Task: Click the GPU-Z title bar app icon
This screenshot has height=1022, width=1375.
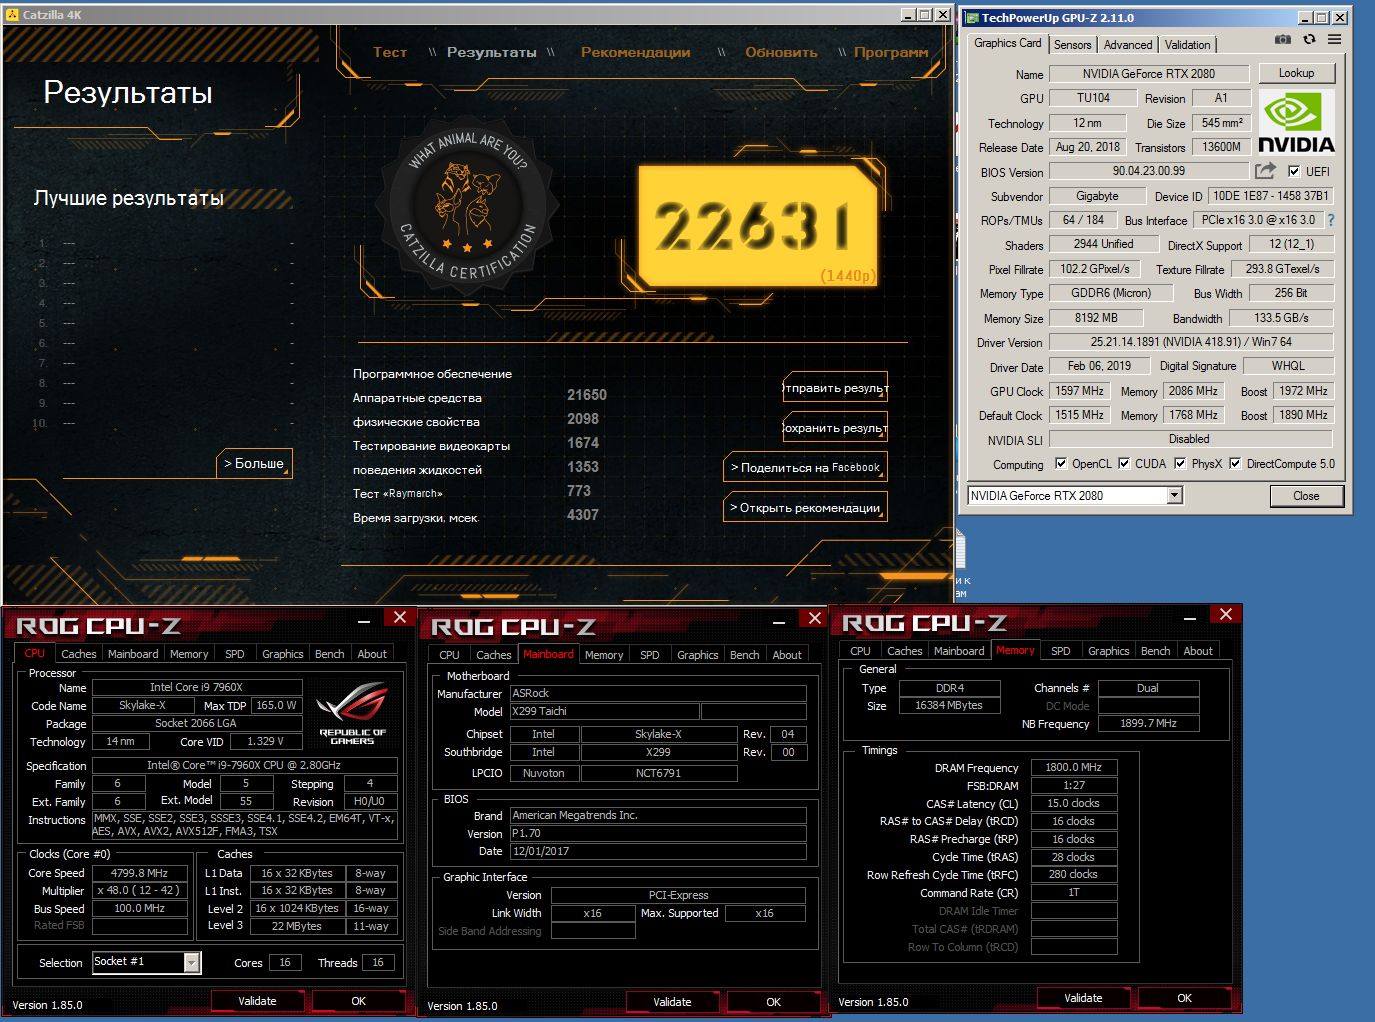Action: pos(971,17)
